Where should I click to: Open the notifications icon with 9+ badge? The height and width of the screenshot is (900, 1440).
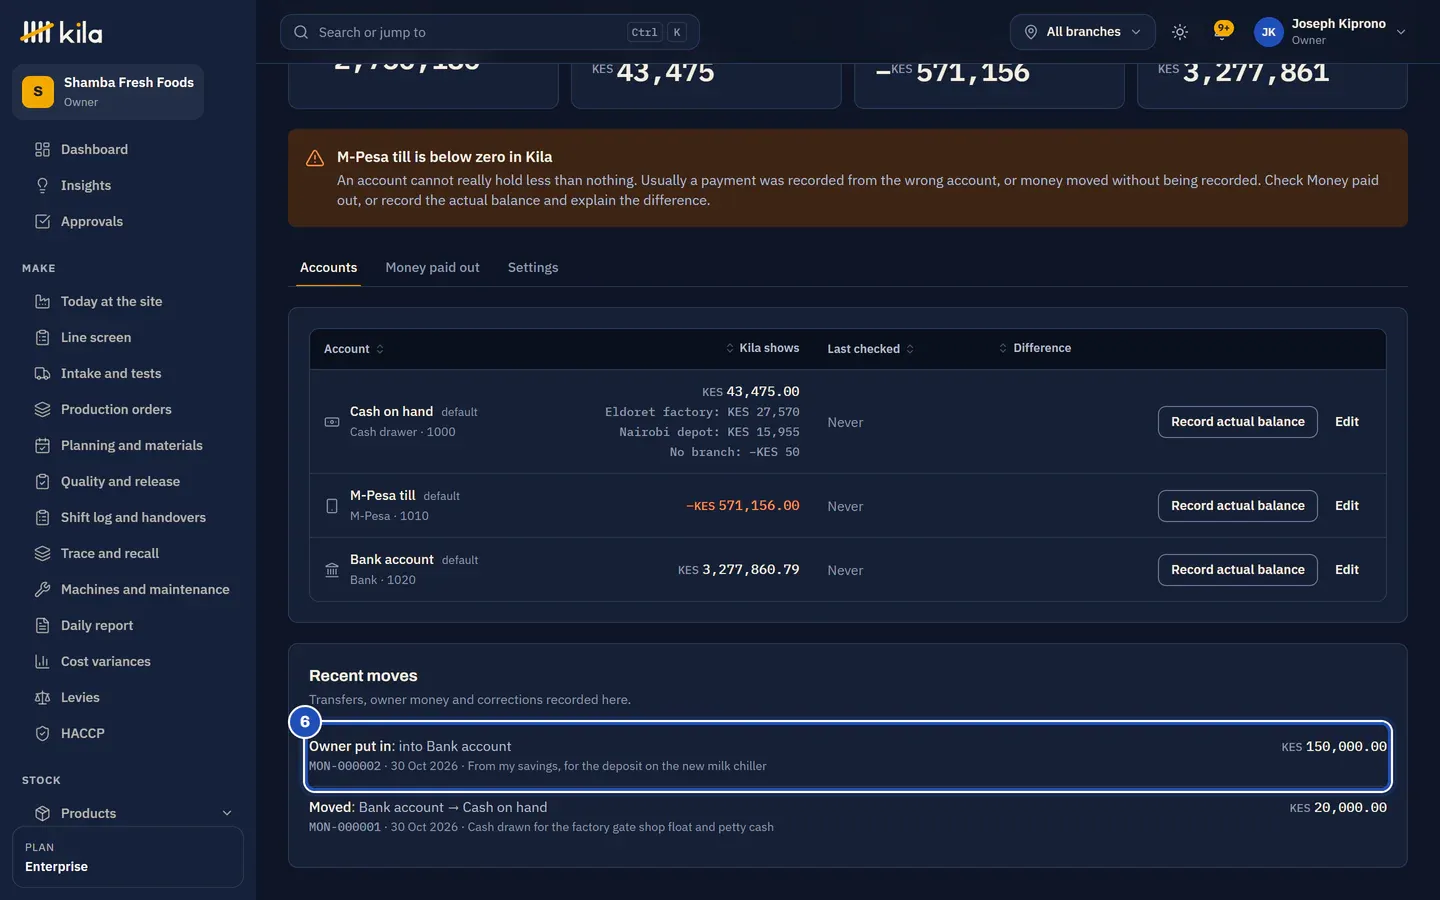point(1222,32)
